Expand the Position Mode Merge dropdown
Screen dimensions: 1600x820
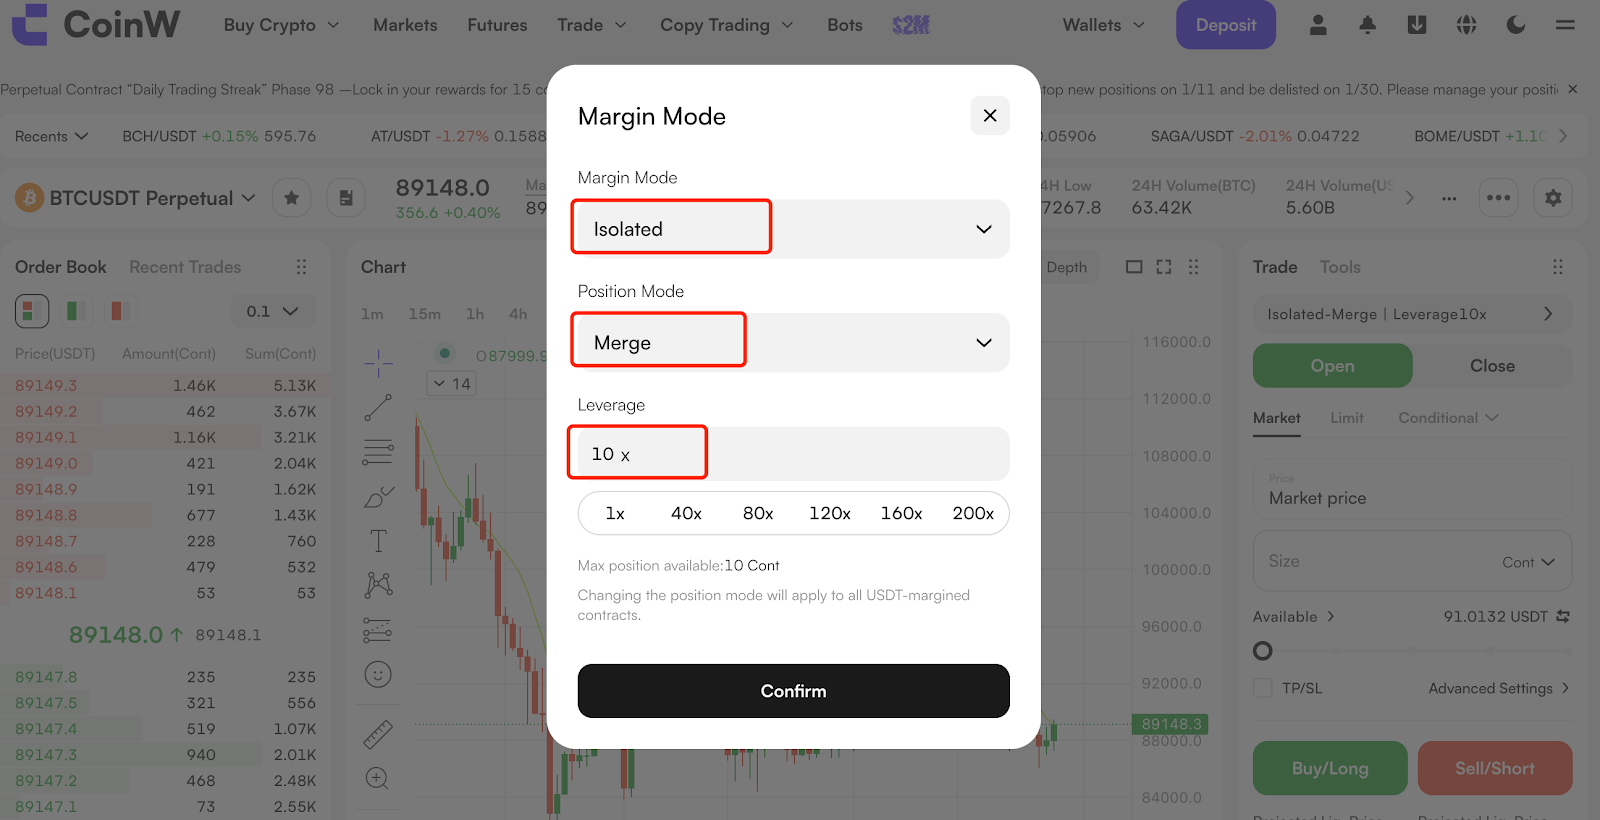click(x=792, y=343)
